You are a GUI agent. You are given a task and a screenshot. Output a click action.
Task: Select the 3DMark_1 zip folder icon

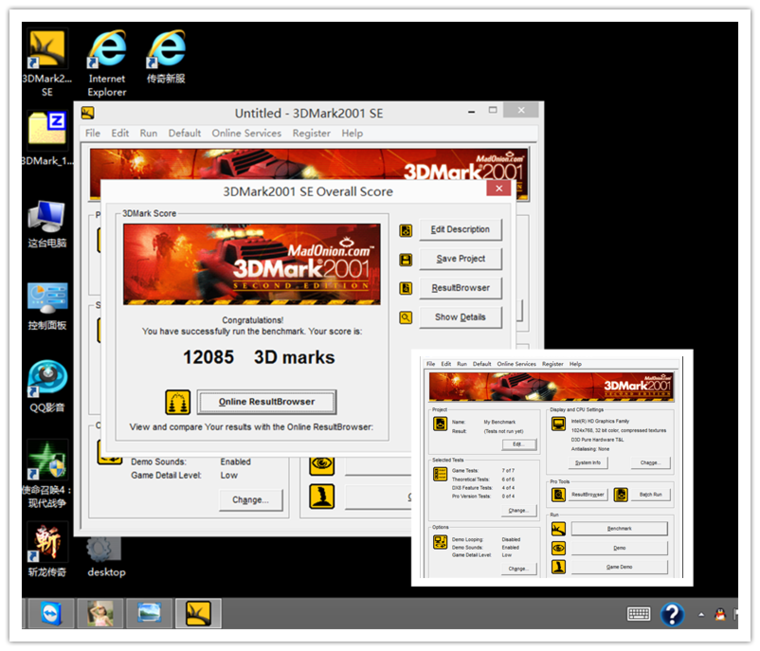coord(47,138)
